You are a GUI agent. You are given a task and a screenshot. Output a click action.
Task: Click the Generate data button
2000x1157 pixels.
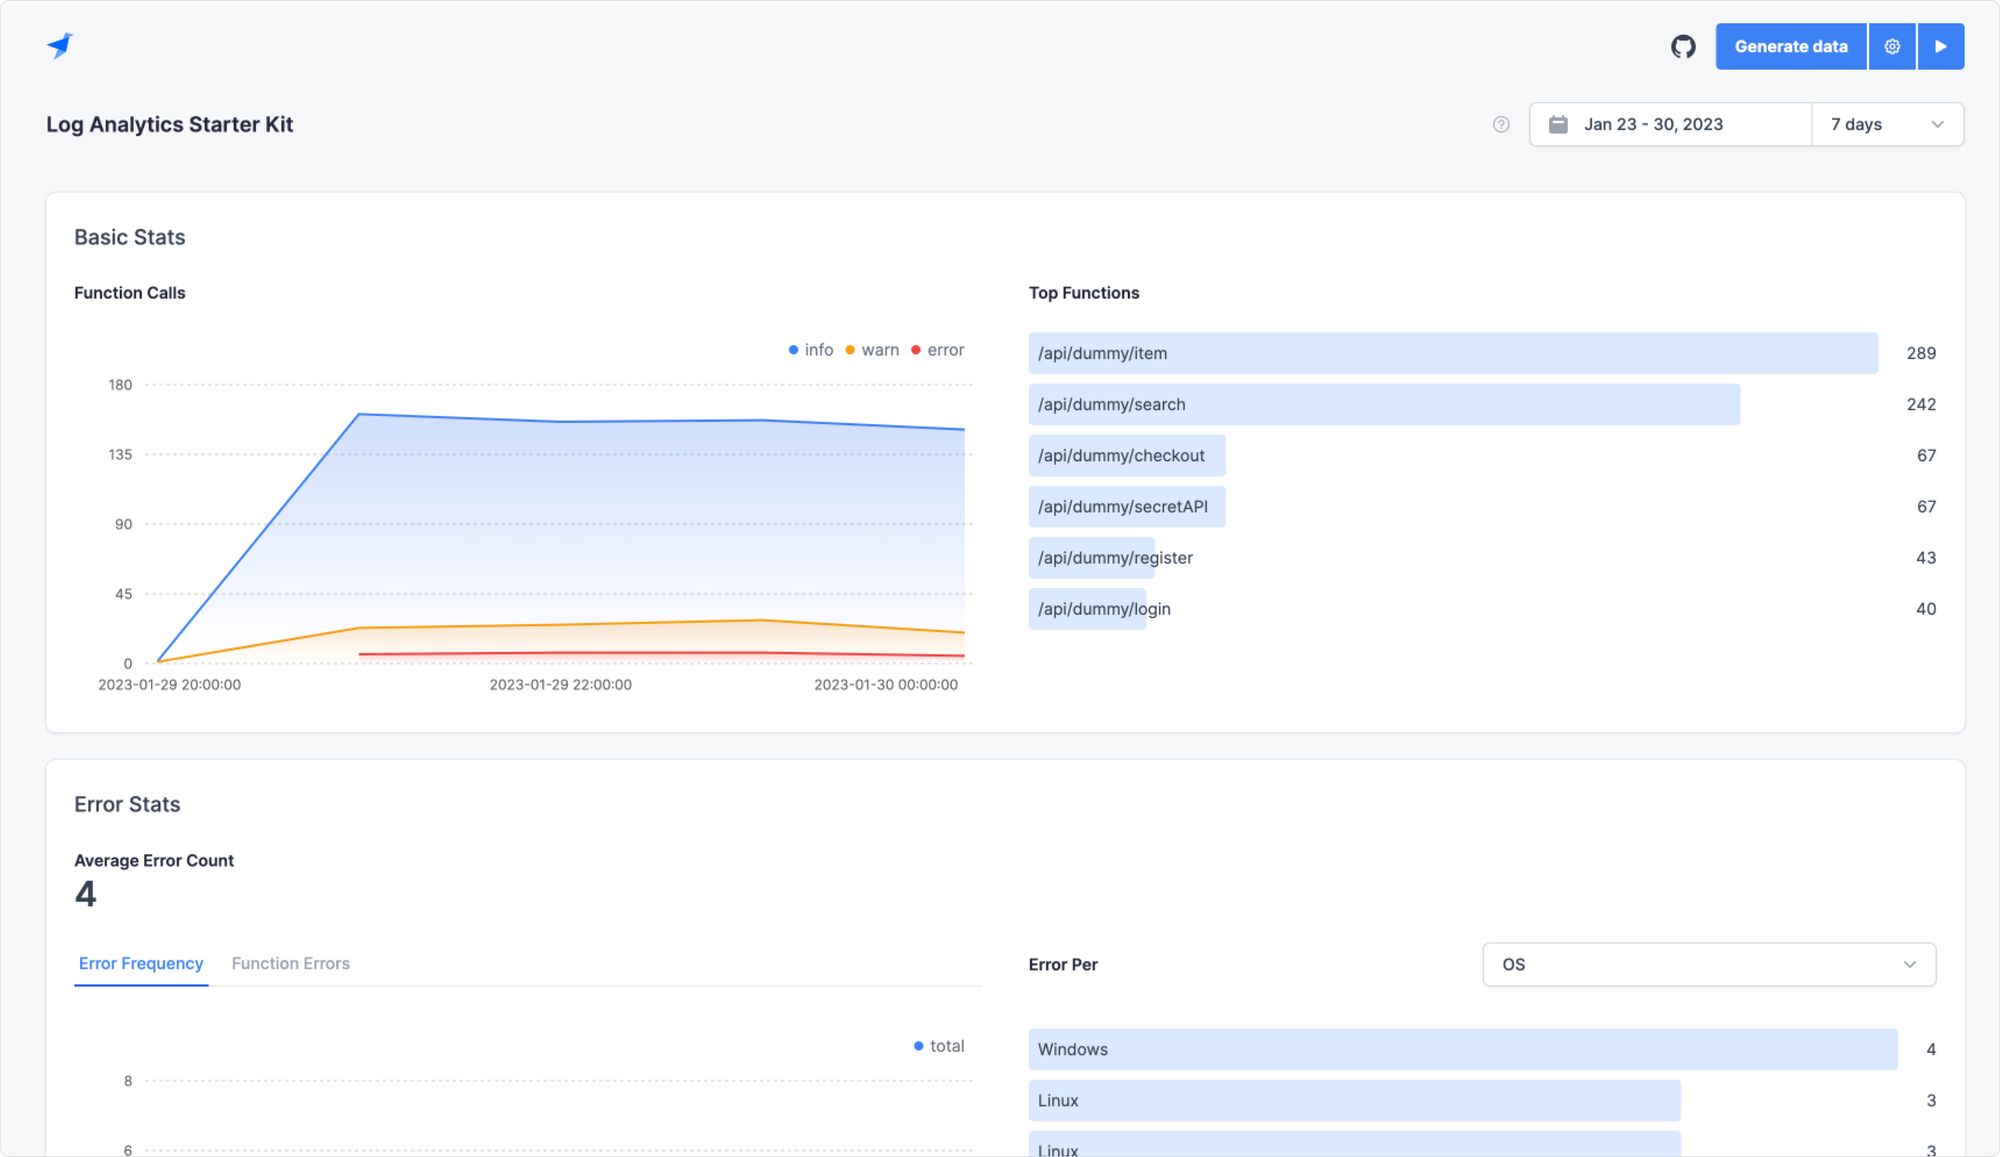tap(1790, 46)
